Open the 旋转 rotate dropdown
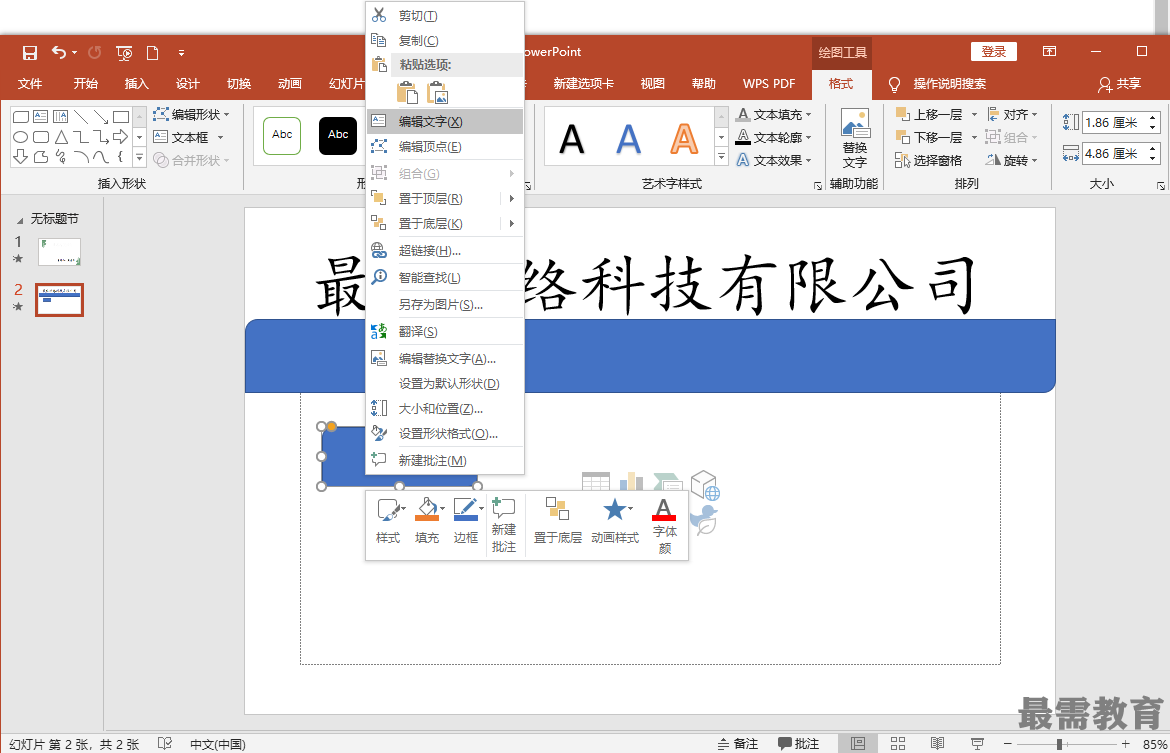The width and height of the screenshot is (1170, 753). [x=1013, y=160]
